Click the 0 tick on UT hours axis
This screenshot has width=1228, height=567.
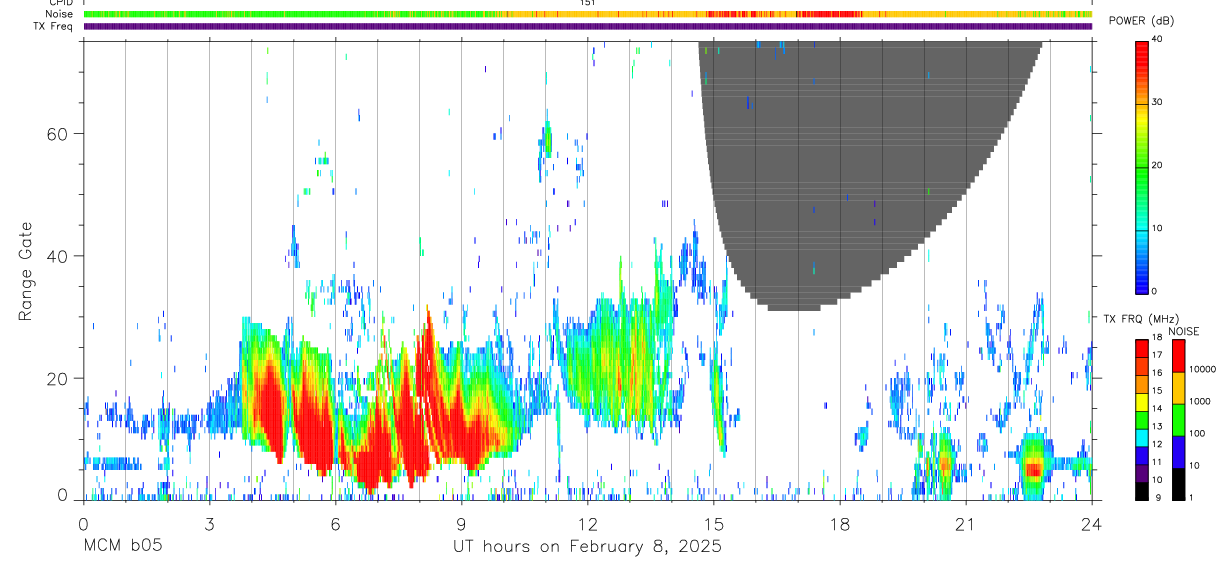[83, 524]
